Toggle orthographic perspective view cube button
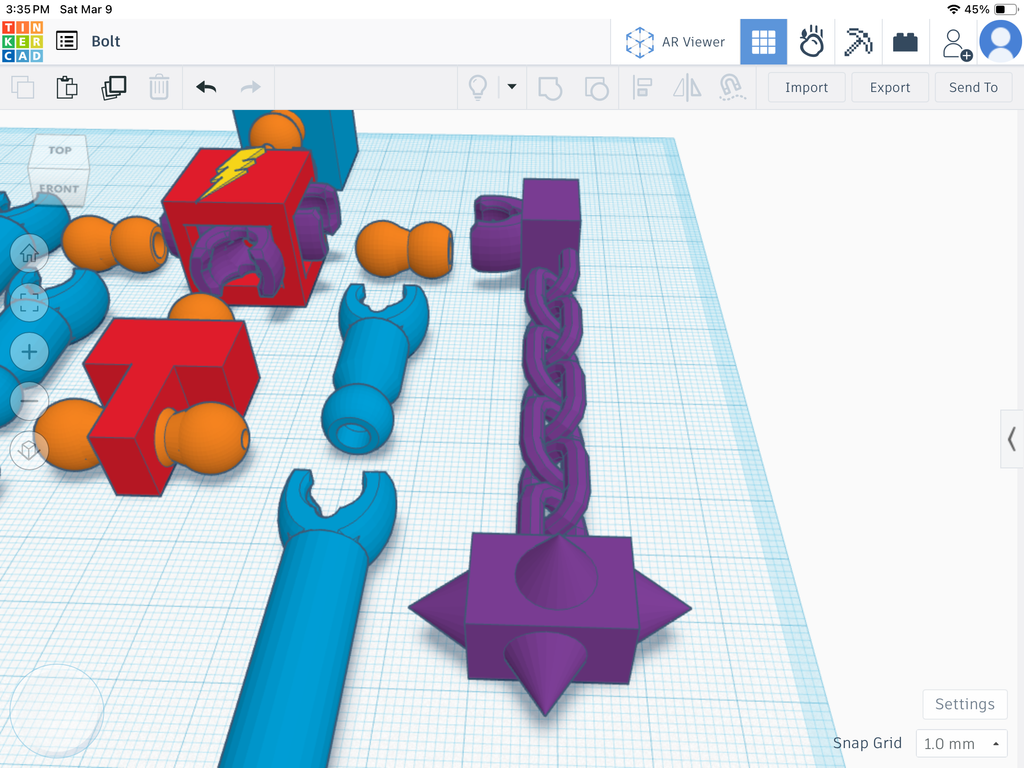 [x=29, y=449]
